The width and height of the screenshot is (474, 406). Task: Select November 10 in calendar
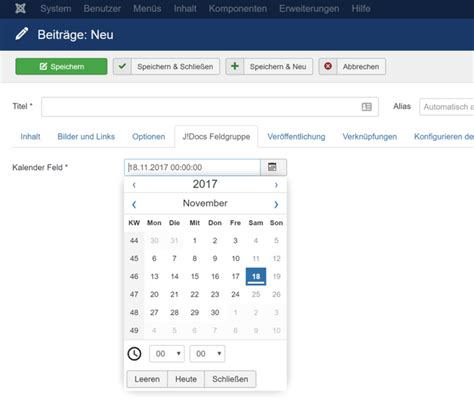[235, 258]
